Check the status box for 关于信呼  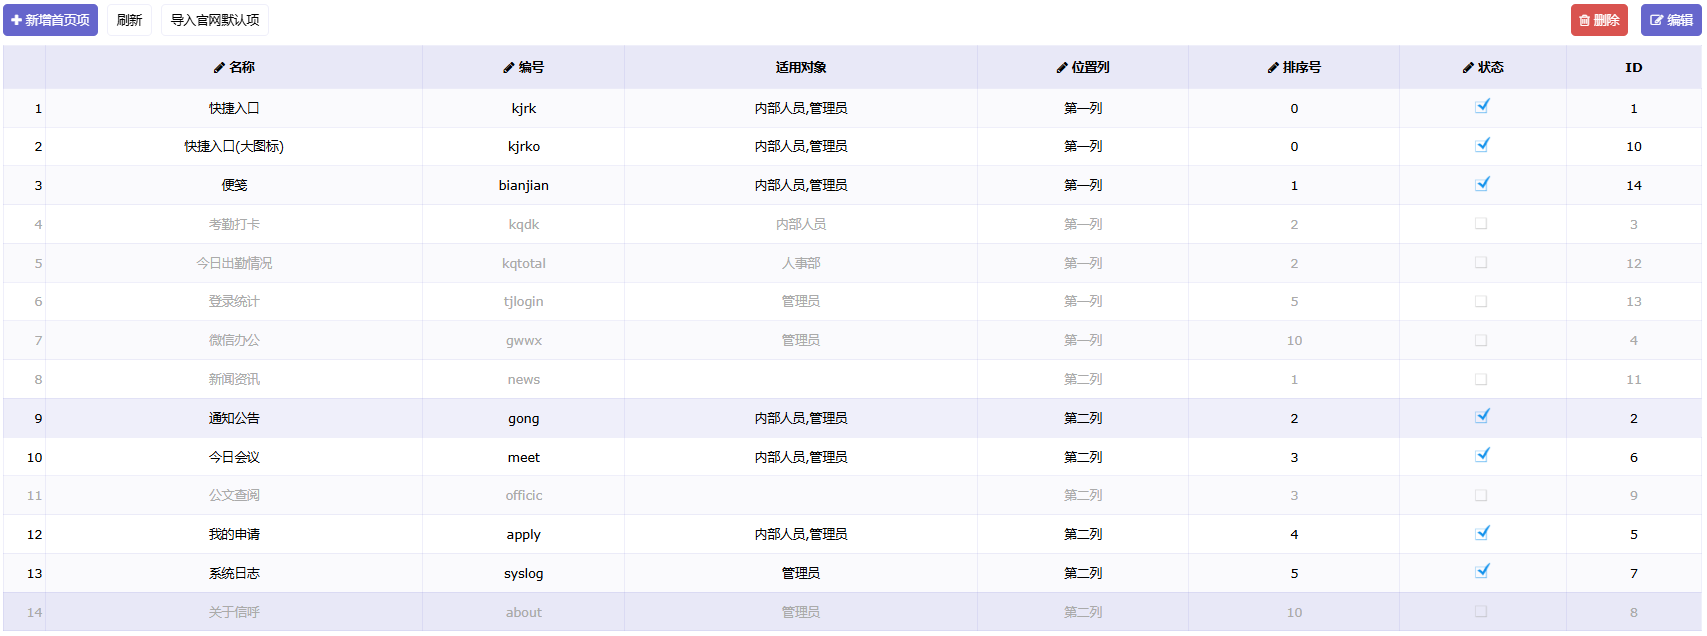pos(1481,611)
